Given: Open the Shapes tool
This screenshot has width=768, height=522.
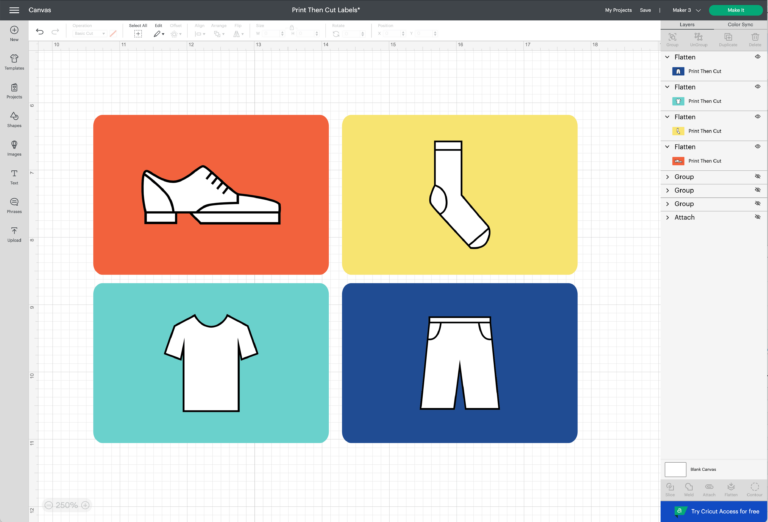Looking at the screenshot, I should click(x=14, y=118).
